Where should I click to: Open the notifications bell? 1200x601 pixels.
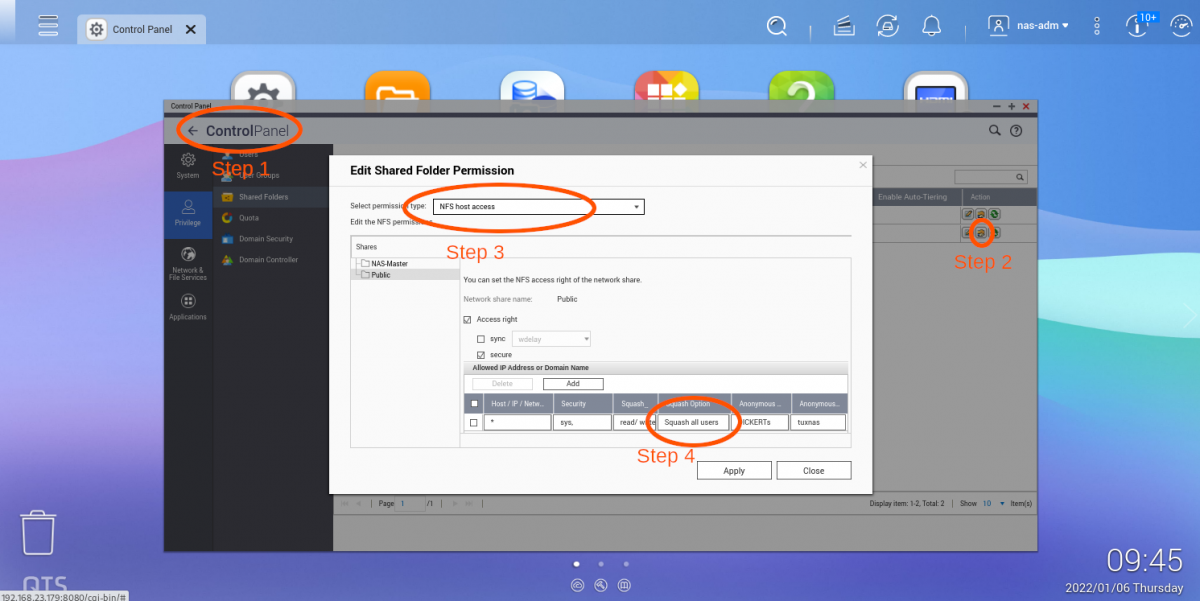(x=932, y=27)
